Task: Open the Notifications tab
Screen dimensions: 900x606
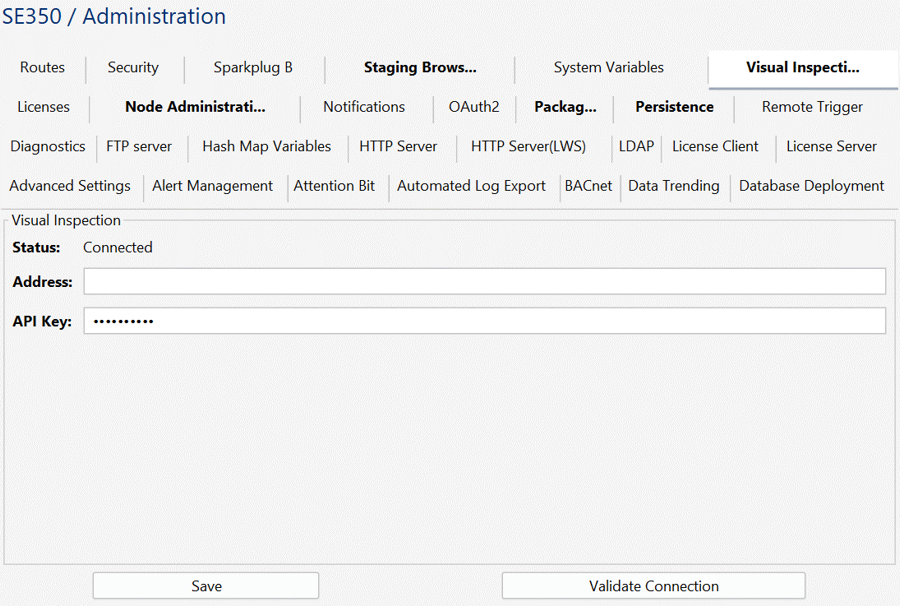Action: (x=364, y=107)
